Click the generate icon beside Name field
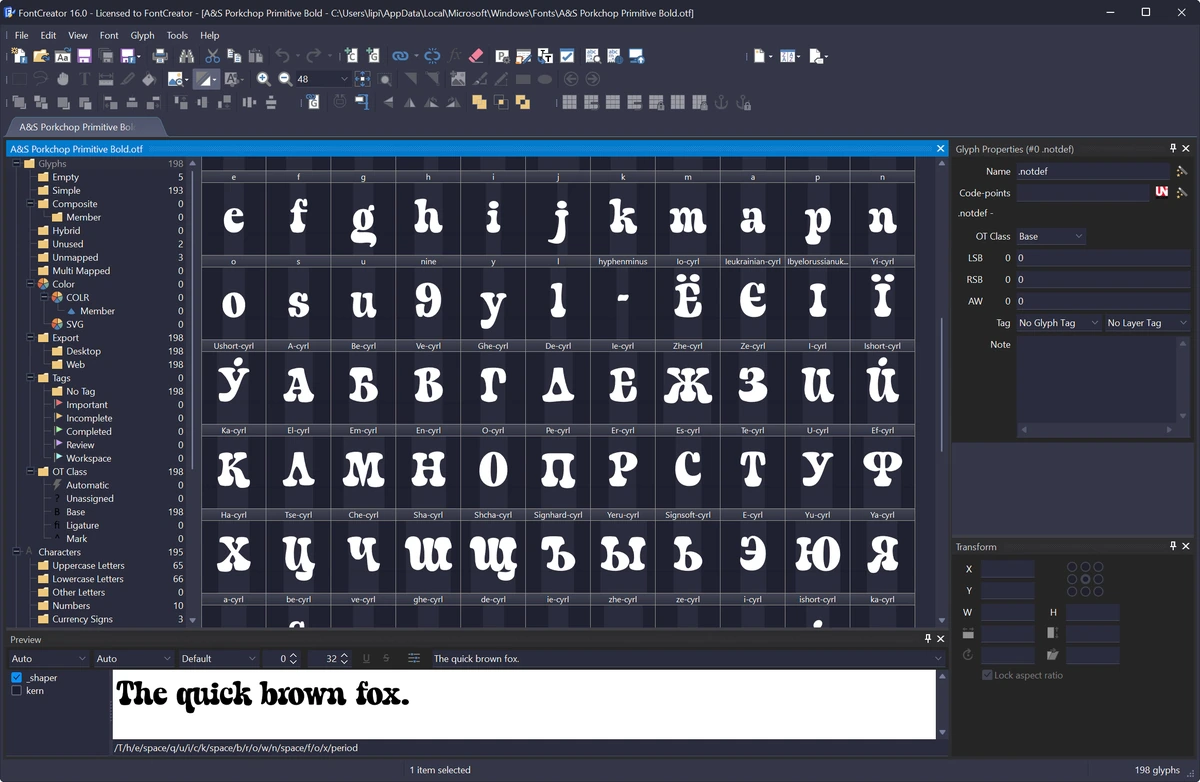This screenshot has width=1200, height=782. tap(1181, 171)
